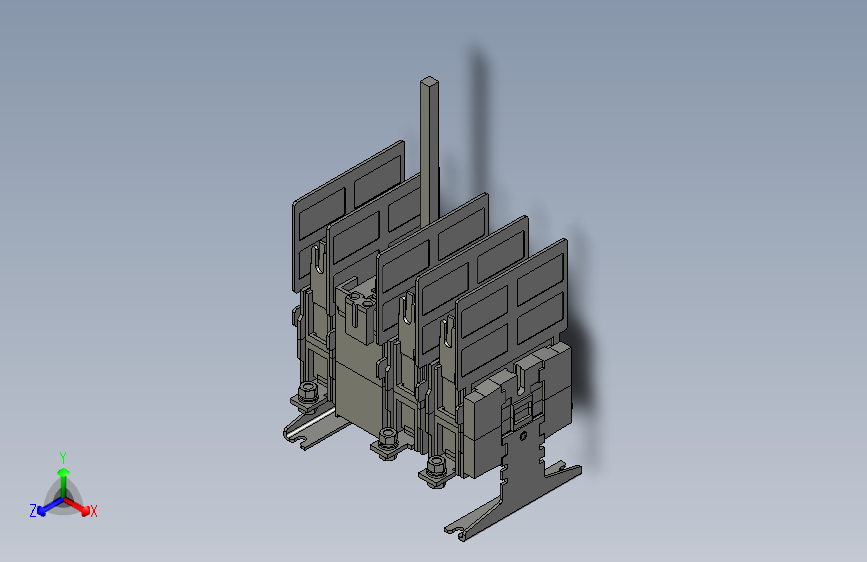Viewport: 867px width, 562px height.
Task: Select the tall vertical square rod
Action: point(430,152)
